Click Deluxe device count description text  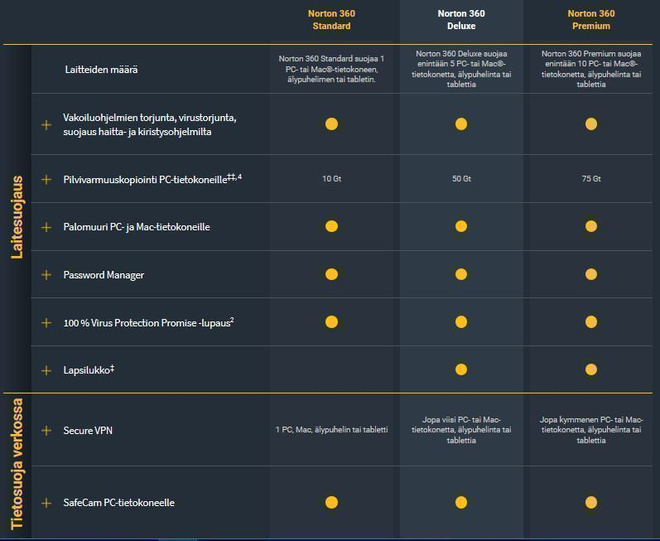[x=461, y=69]
